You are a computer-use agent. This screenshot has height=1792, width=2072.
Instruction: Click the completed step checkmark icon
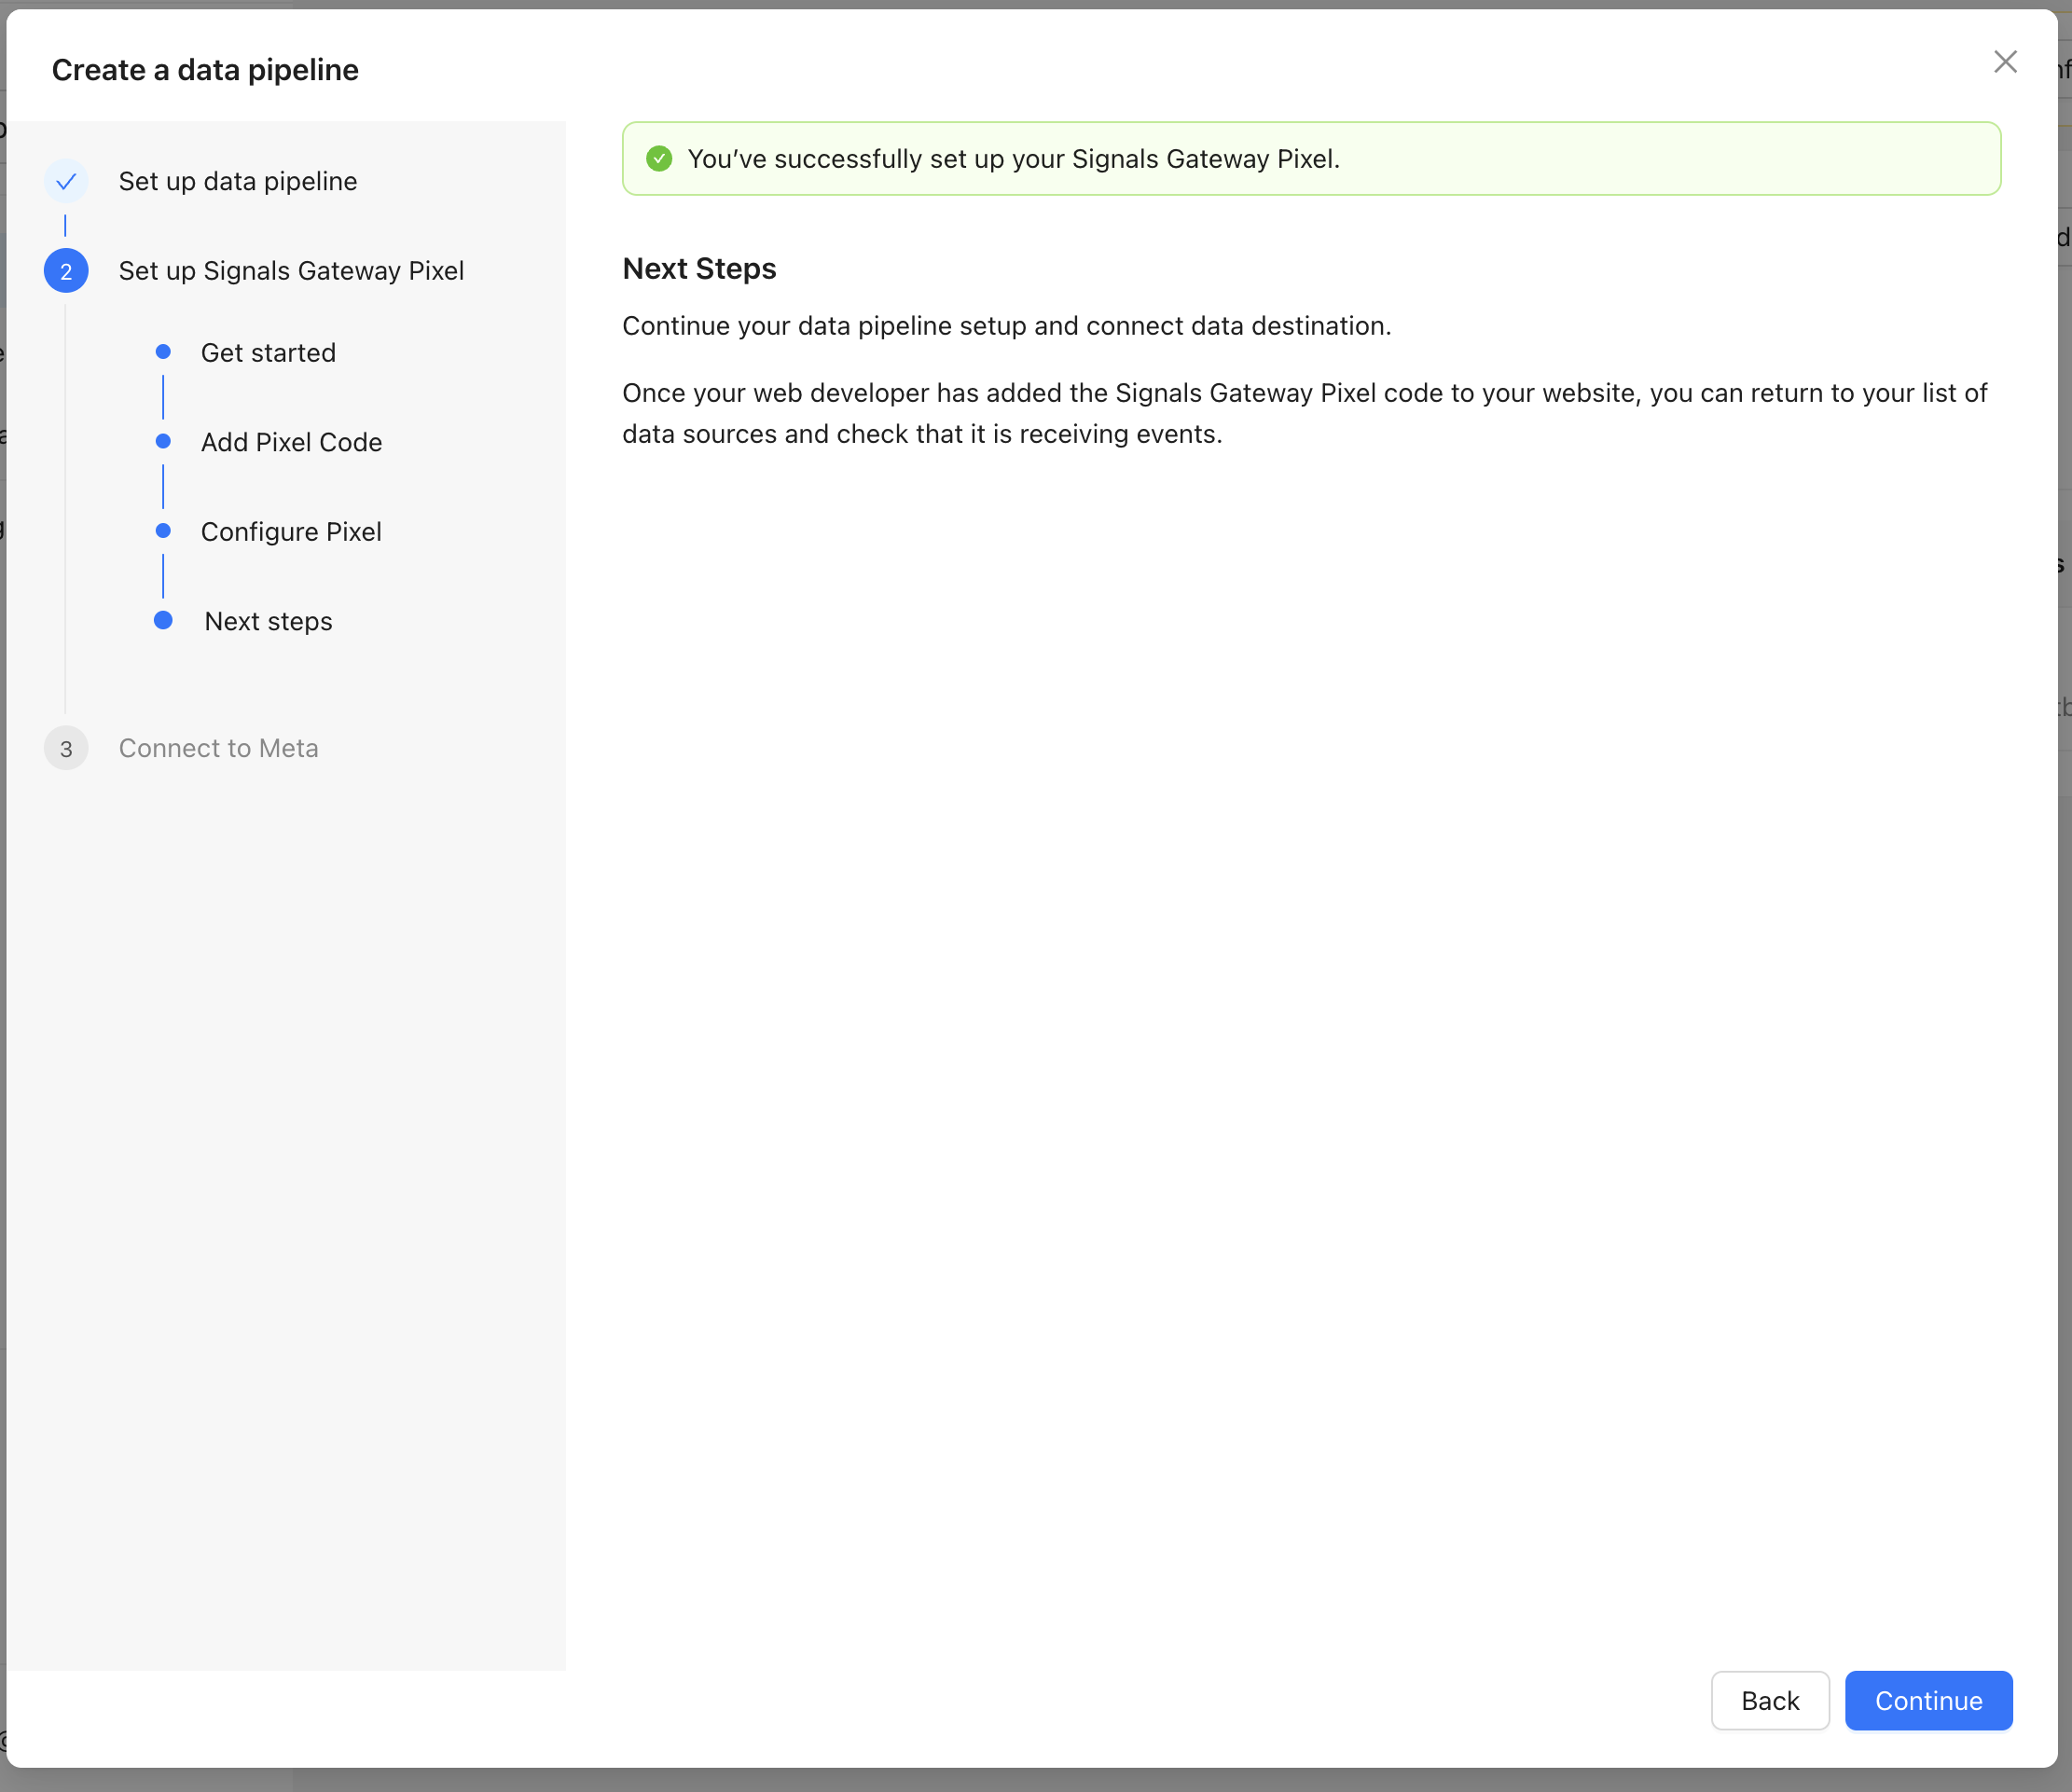66,181
